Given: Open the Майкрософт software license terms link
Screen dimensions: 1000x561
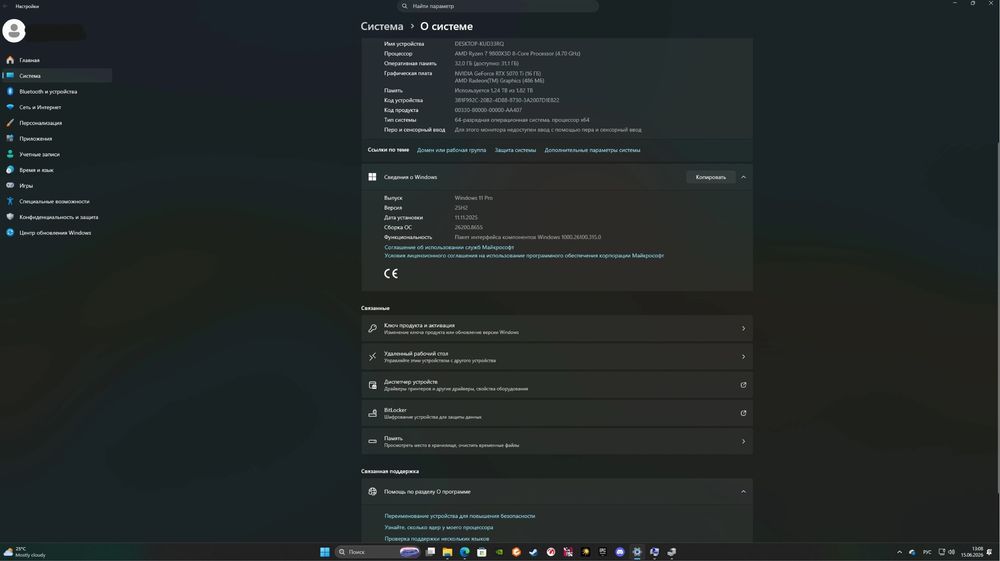Looking at the screenshot, I should coord(524,256).
